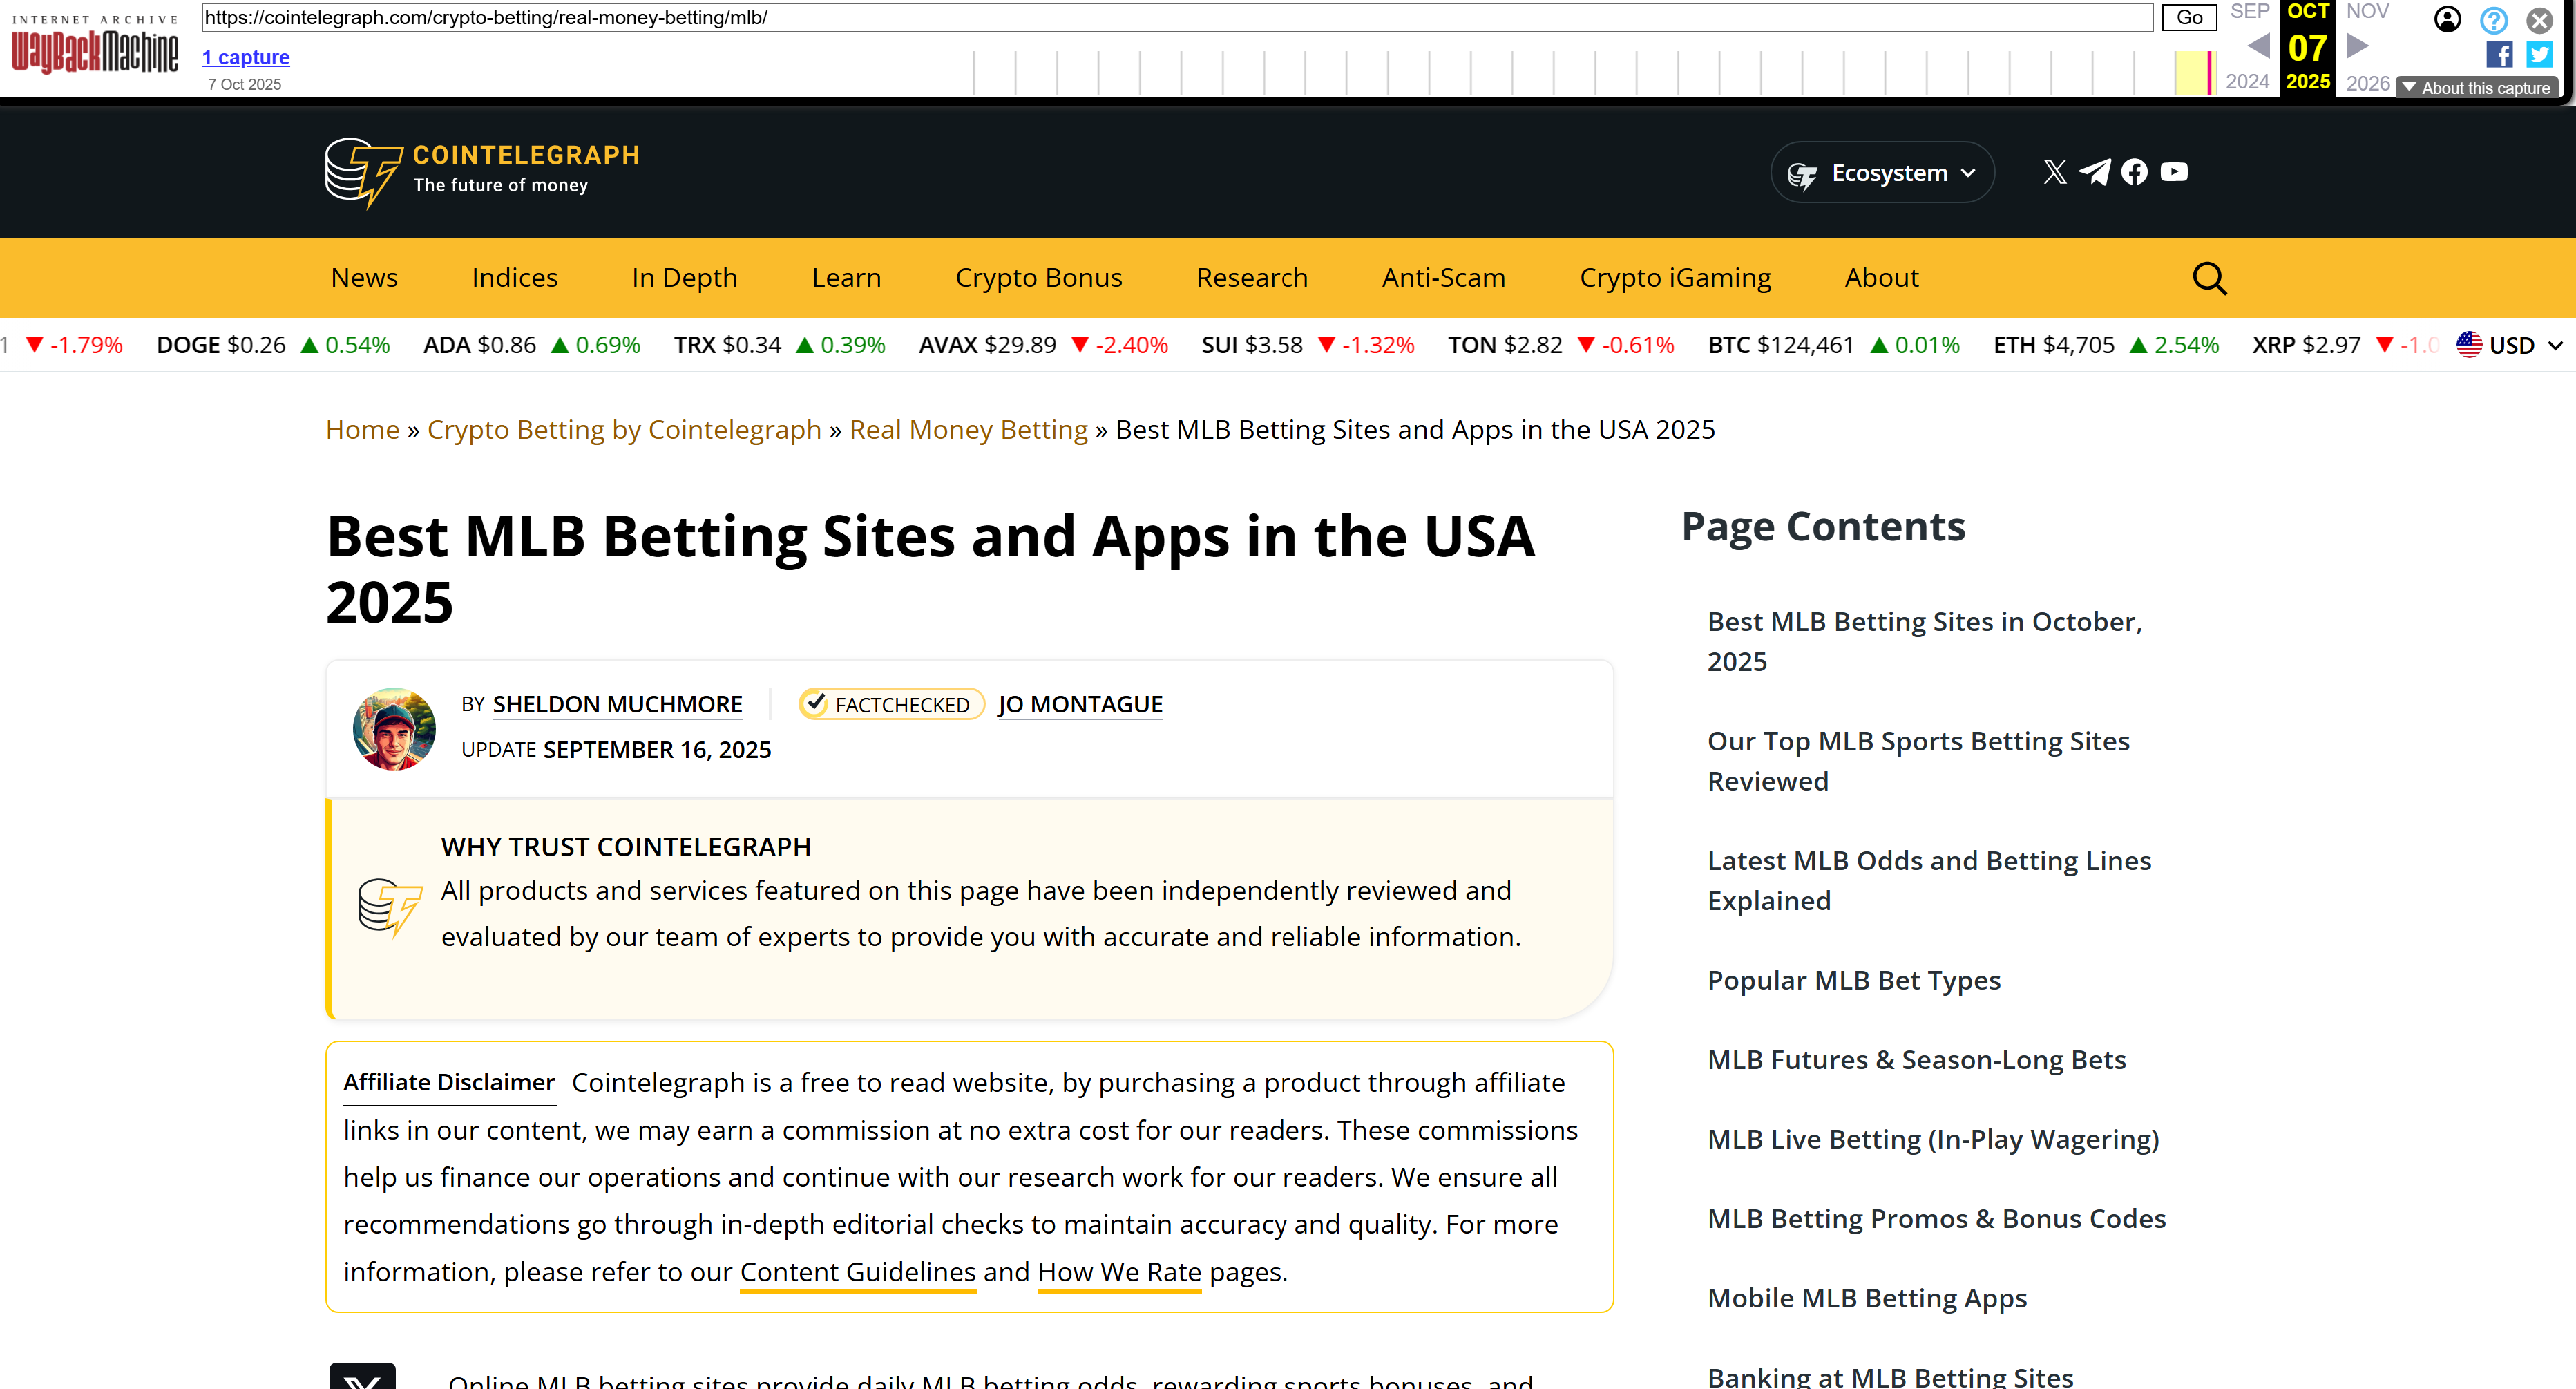Click the highlighted capture bar in timeline

2209,73
